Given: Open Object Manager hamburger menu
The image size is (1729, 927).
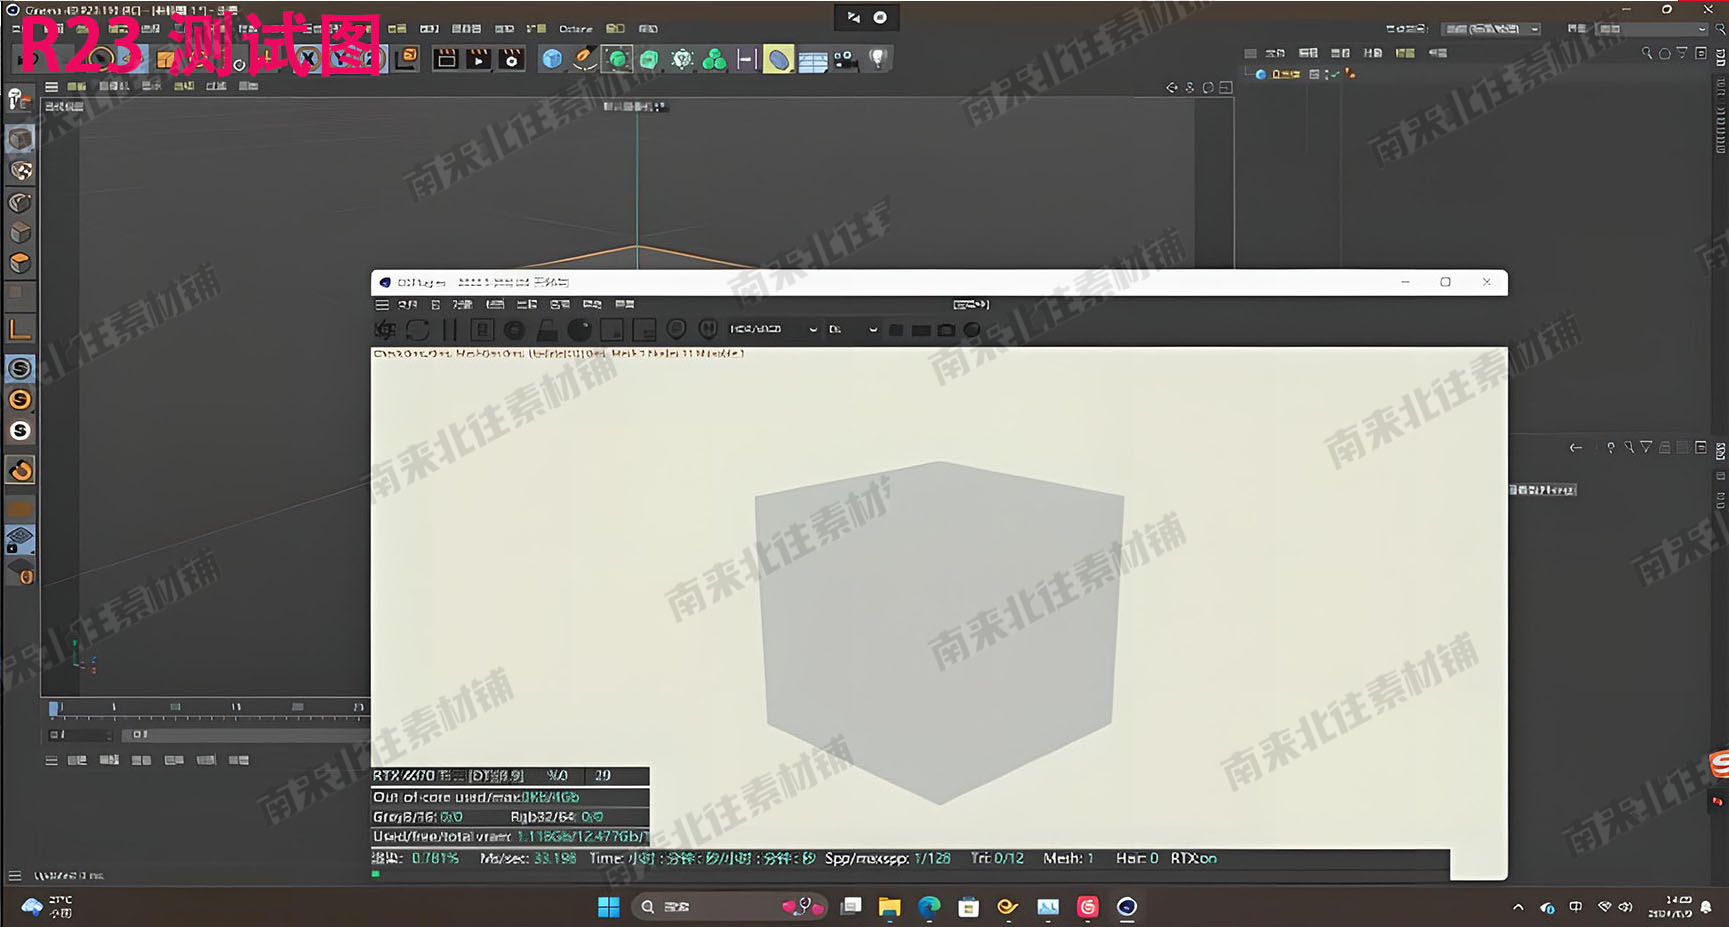Looking at the screenshot, I should [1250, 53].
